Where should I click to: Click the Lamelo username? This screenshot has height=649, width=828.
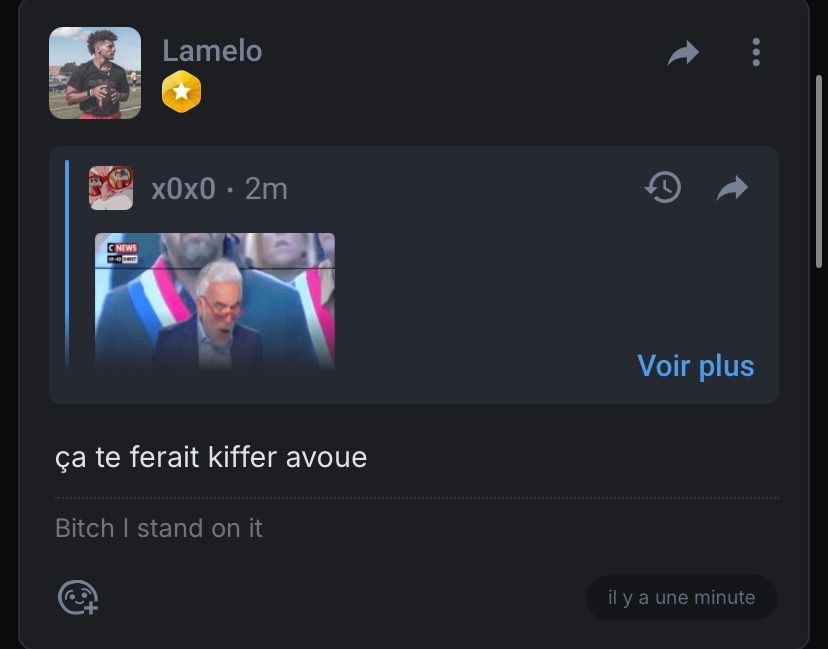click(x=212, y=51)
